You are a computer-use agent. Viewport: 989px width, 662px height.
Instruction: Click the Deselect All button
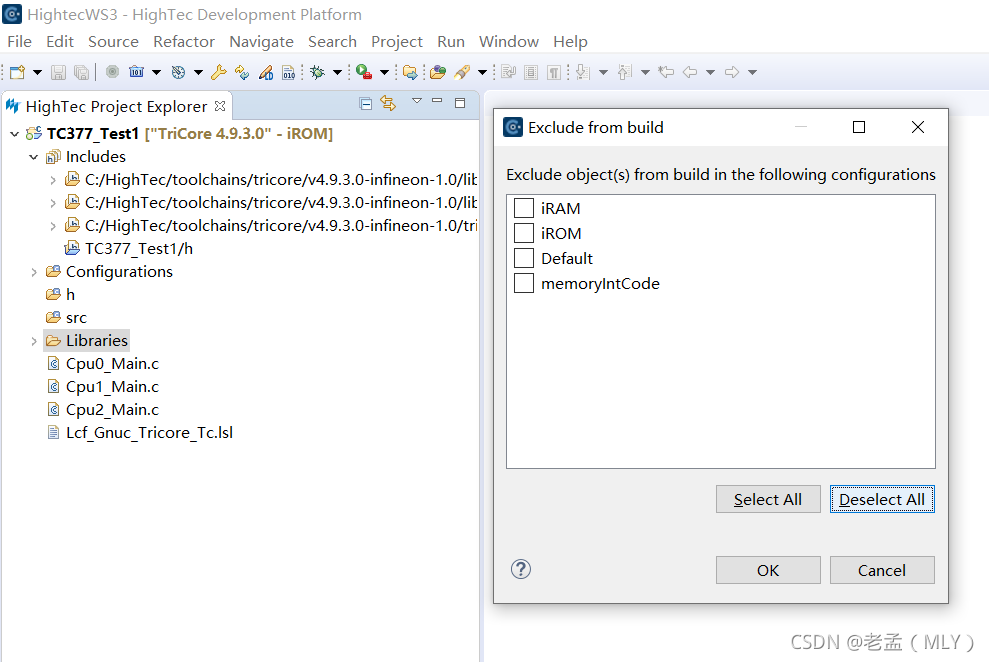point(882,499)
